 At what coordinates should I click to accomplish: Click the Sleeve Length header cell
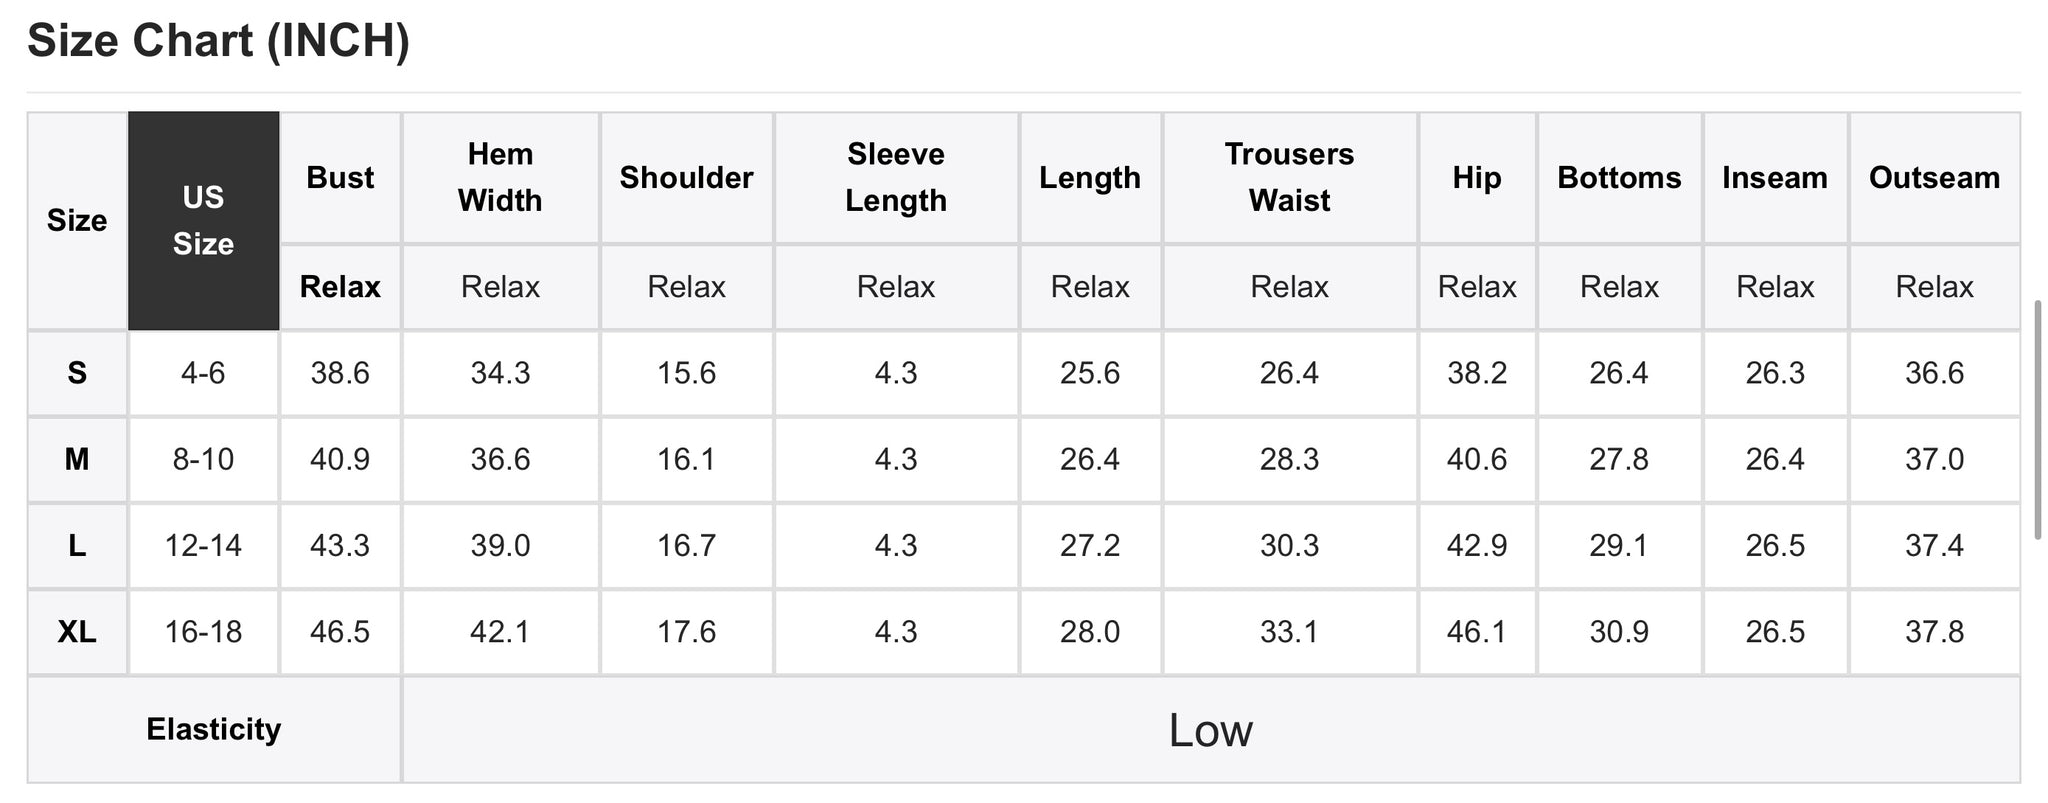click(896, 178)
